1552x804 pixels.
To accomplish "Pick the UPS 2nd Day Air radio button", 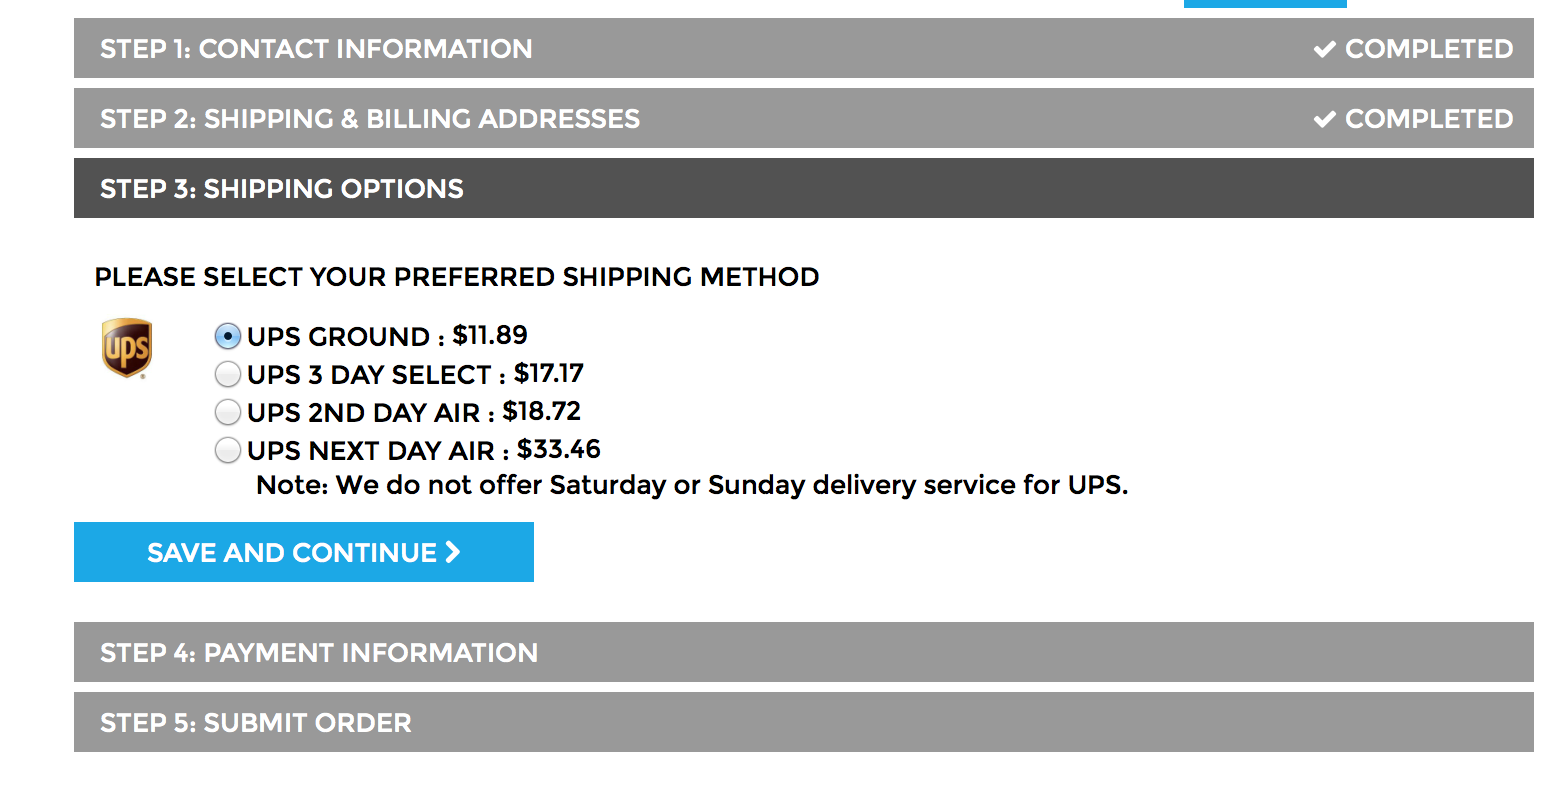I will pyautogui.click(x=228, y=412).
